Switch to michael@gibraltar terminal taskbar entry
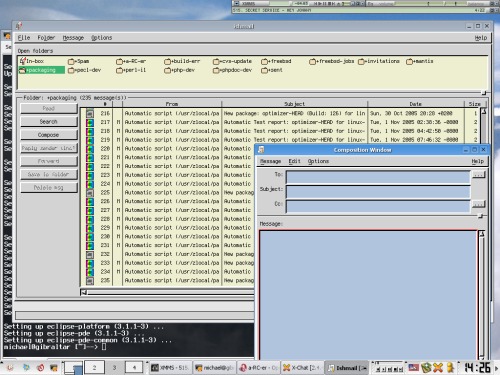This screenshot has width=500, height=375. point(214,368)
